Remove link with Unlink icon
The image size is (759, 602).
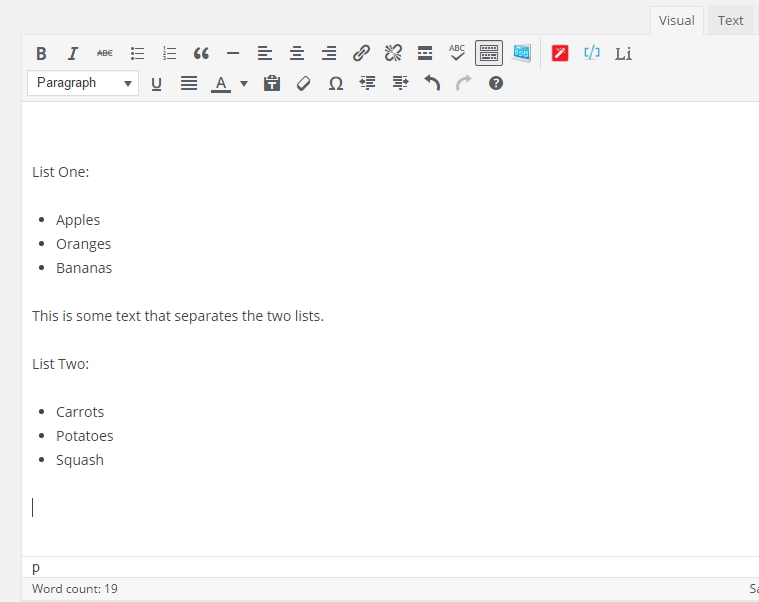(393, 53)
